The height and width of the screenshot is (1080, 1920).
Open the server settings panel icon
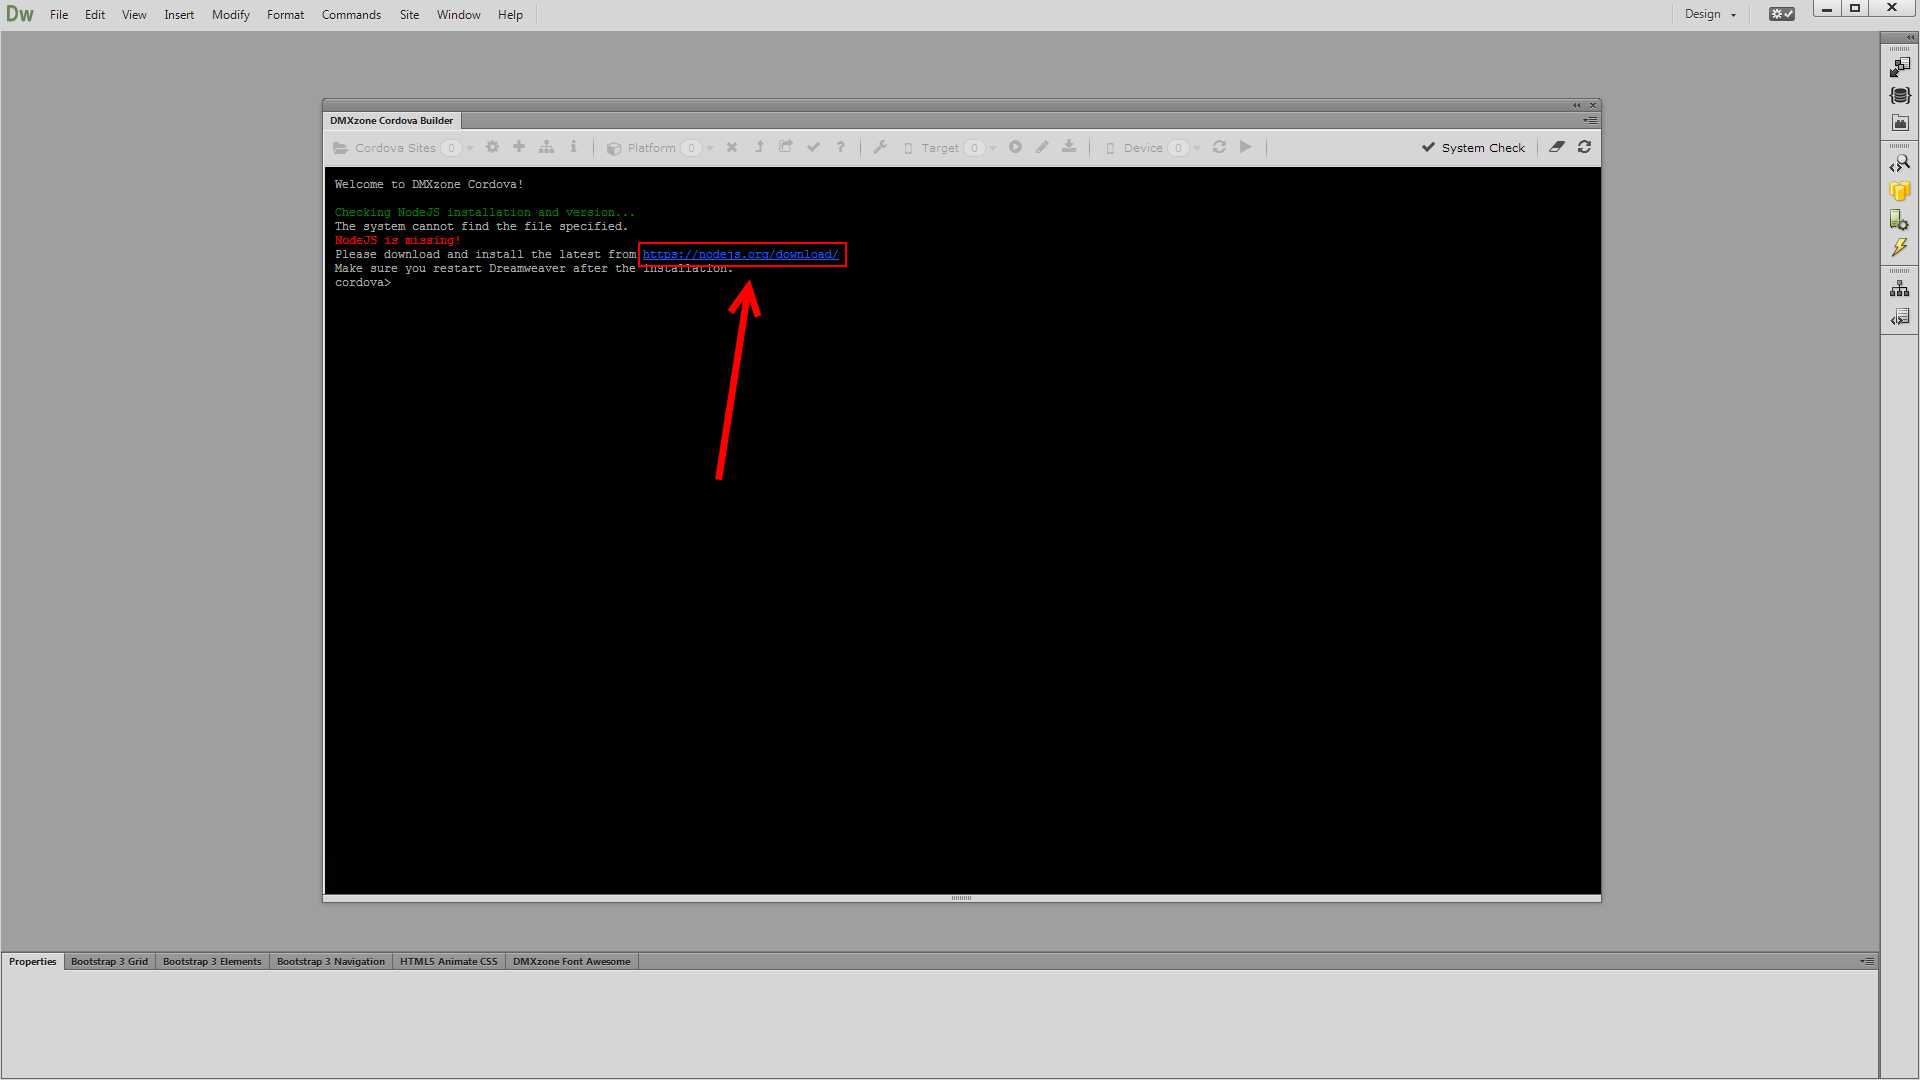(1900, 219)
